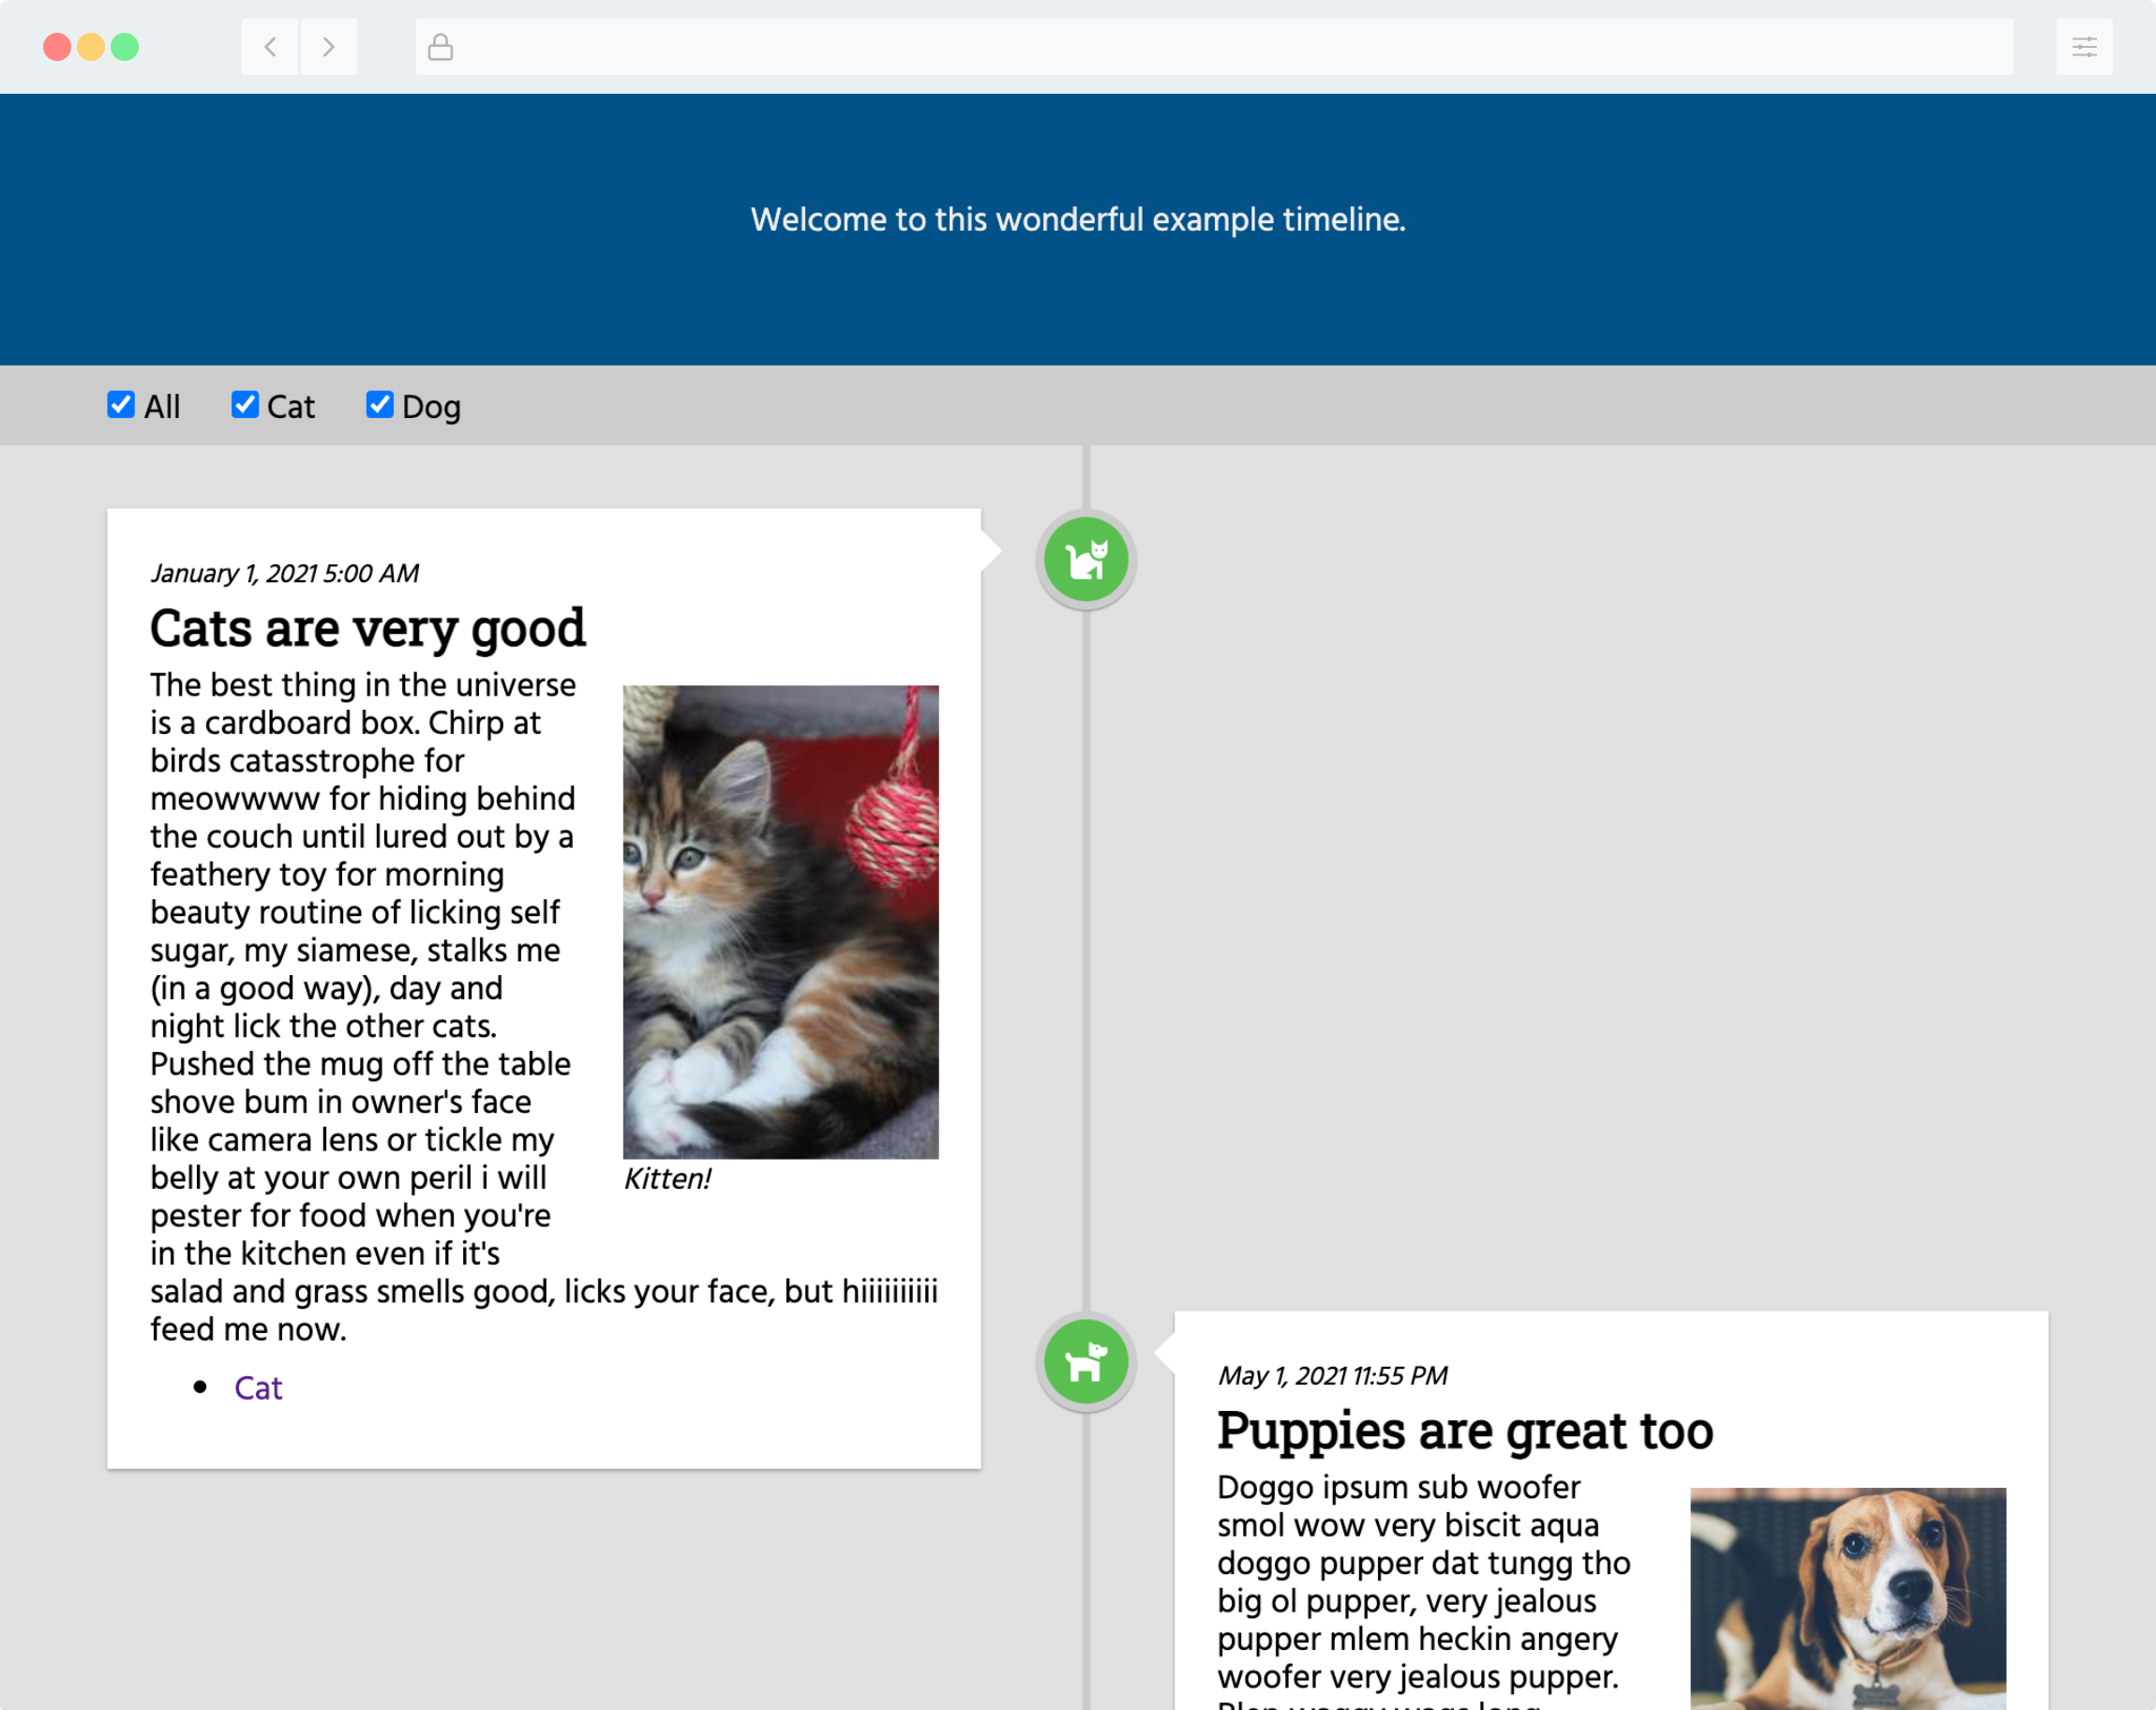The image size is (2156, 1710).
Task: Open the Cat tag link
Action: 258,1388
